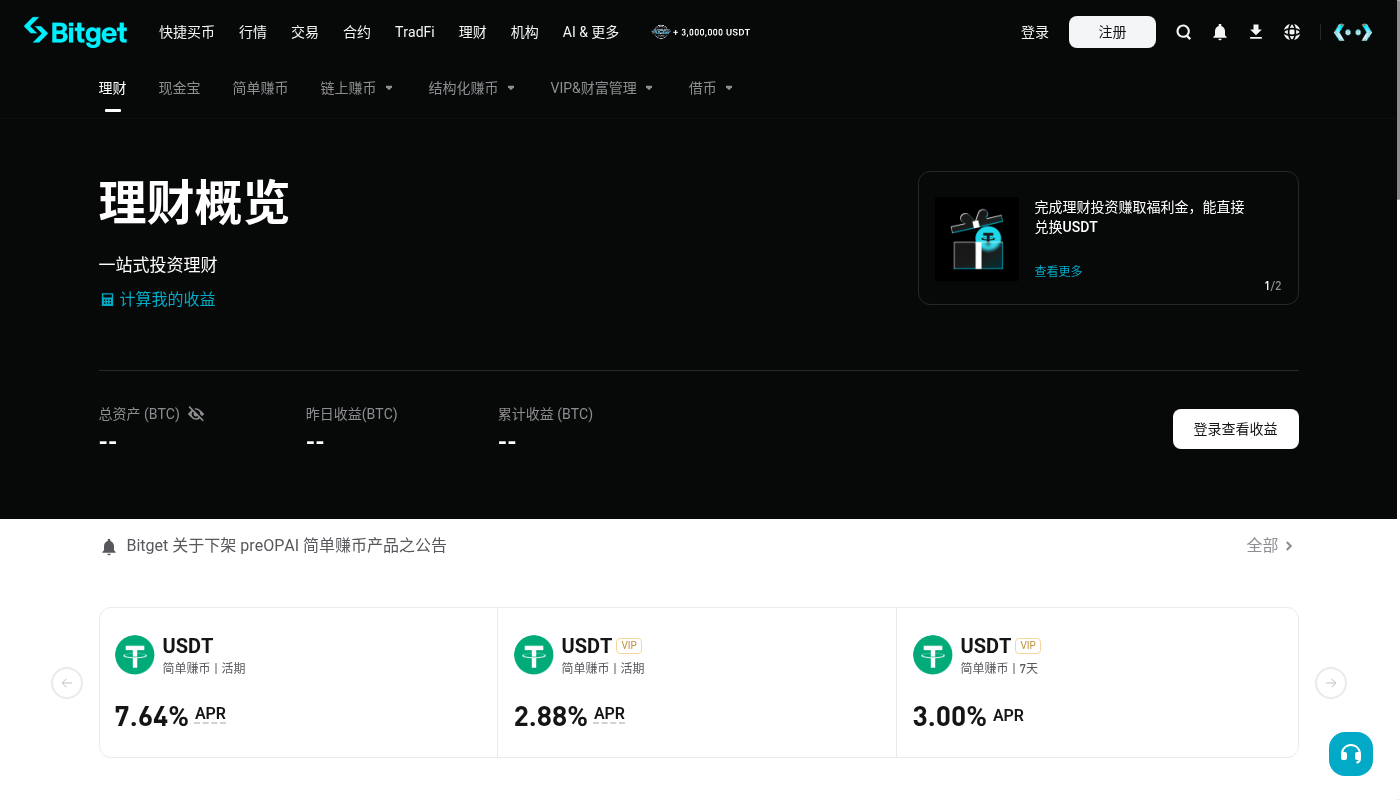Click first USDT 活期 card coin icon

[x=134, y=655]
